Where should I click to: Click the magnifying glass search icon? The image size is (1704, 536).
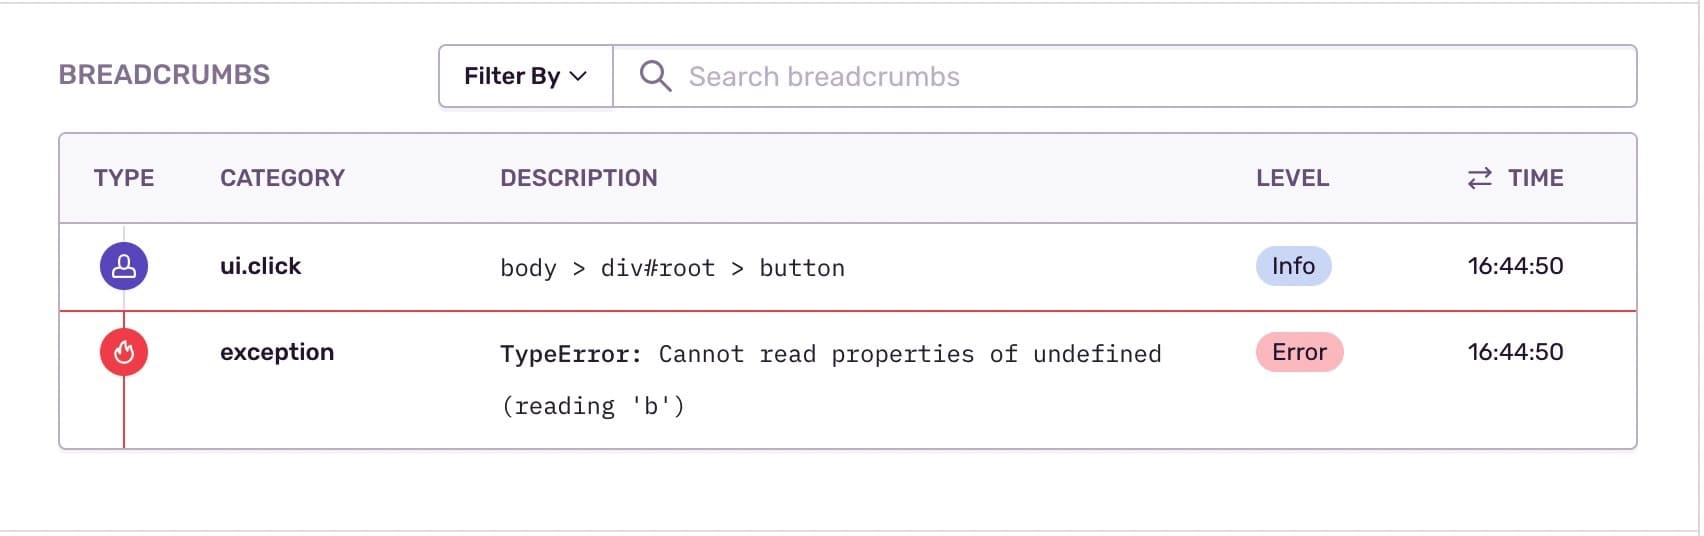[x=655, y=76]
